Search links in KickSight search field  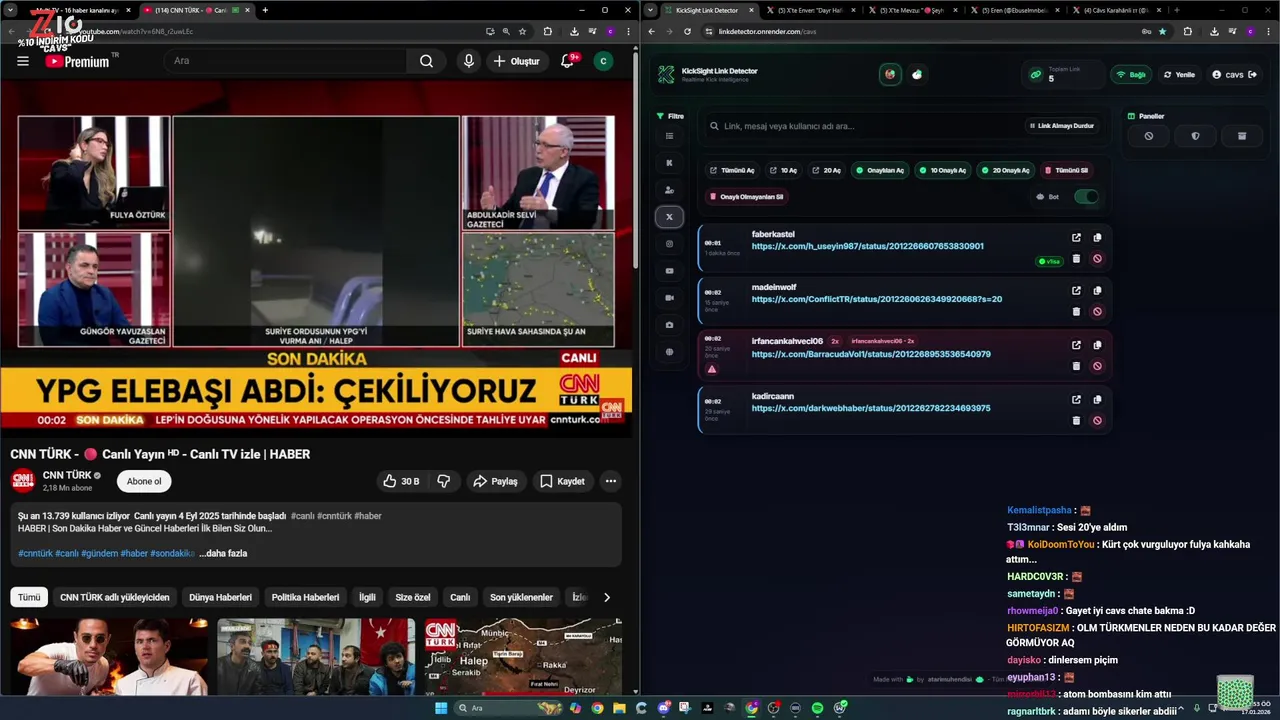(x=860, y=126)
